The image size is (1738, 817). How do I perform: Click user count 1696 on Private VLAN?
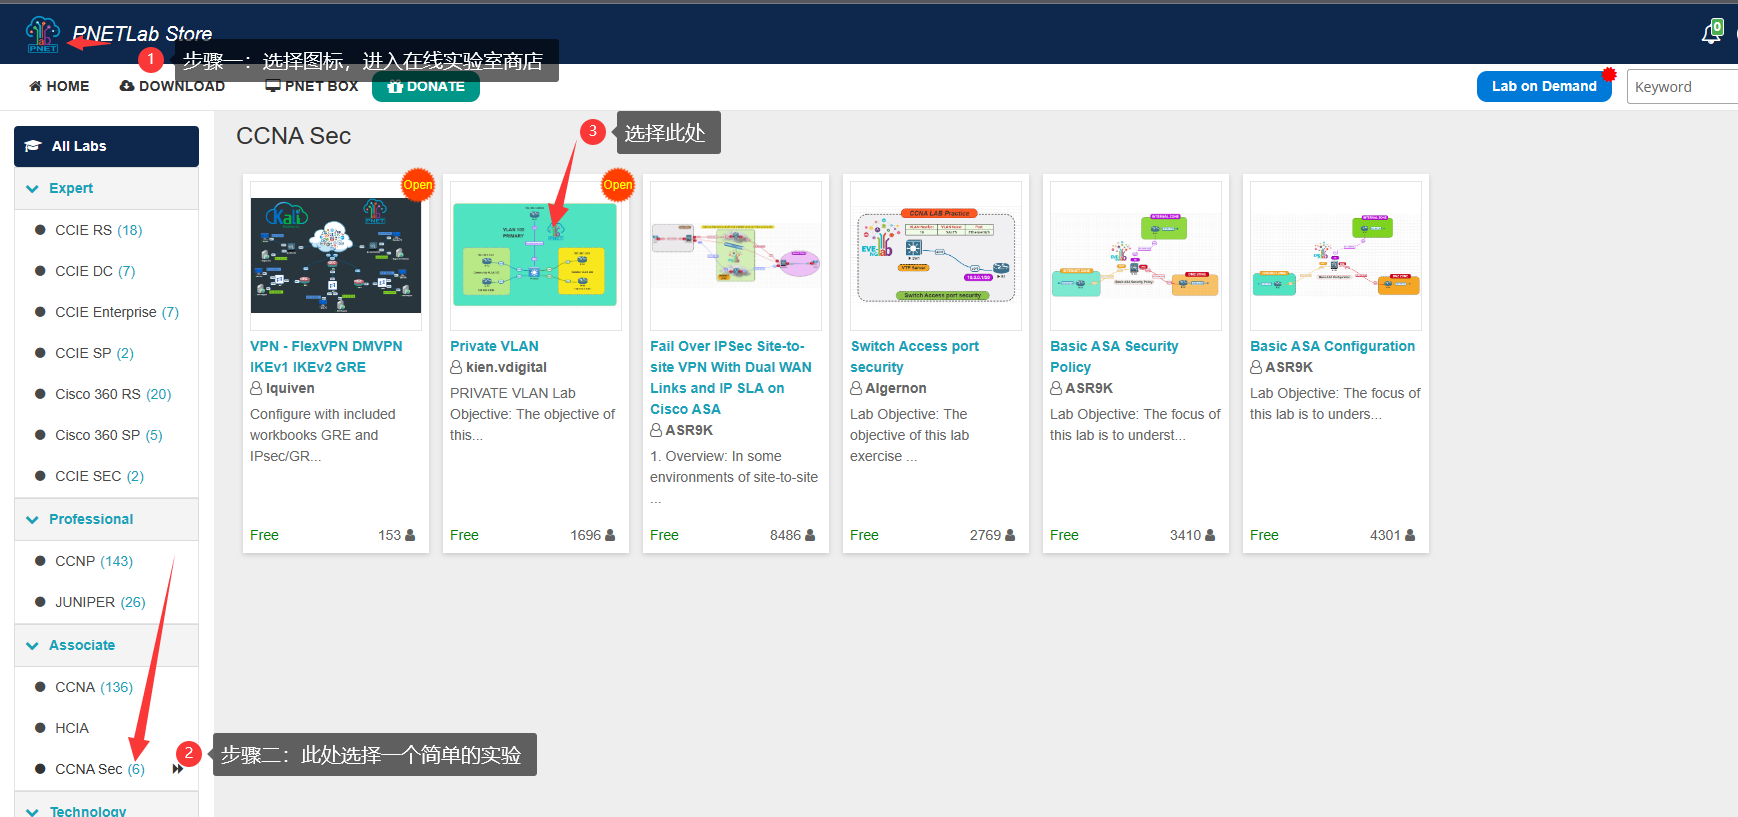[x=592, y=535]
